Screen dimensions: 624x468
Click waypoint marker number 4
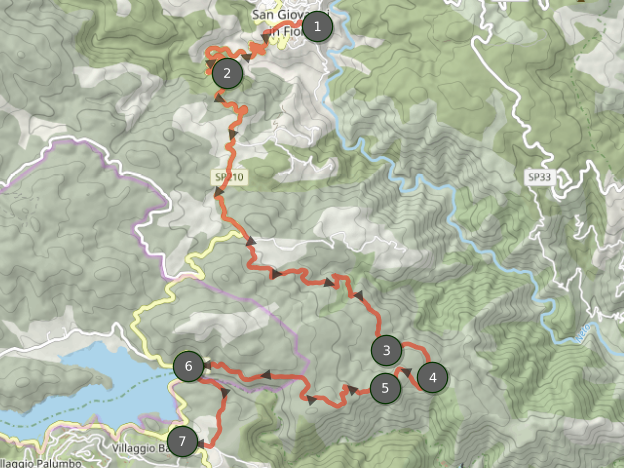(x=433, y=378)
